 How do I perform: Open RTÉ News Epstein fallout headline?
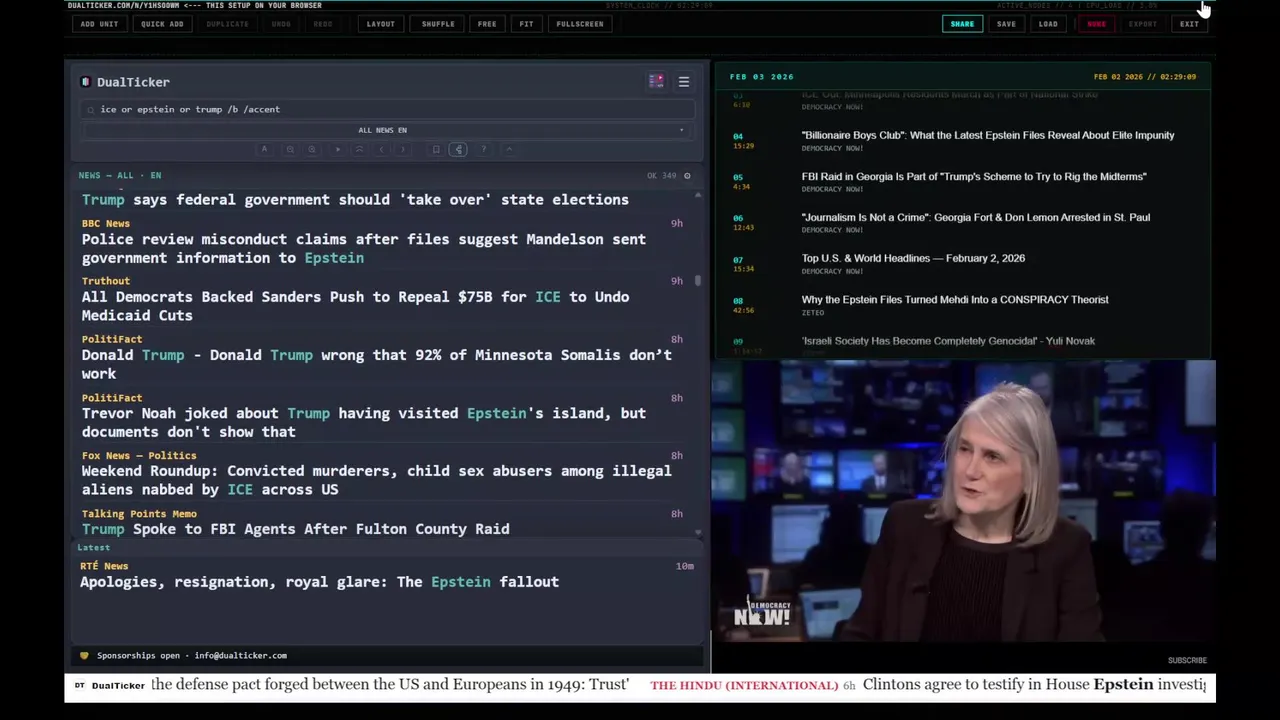[x=319, y=582]
